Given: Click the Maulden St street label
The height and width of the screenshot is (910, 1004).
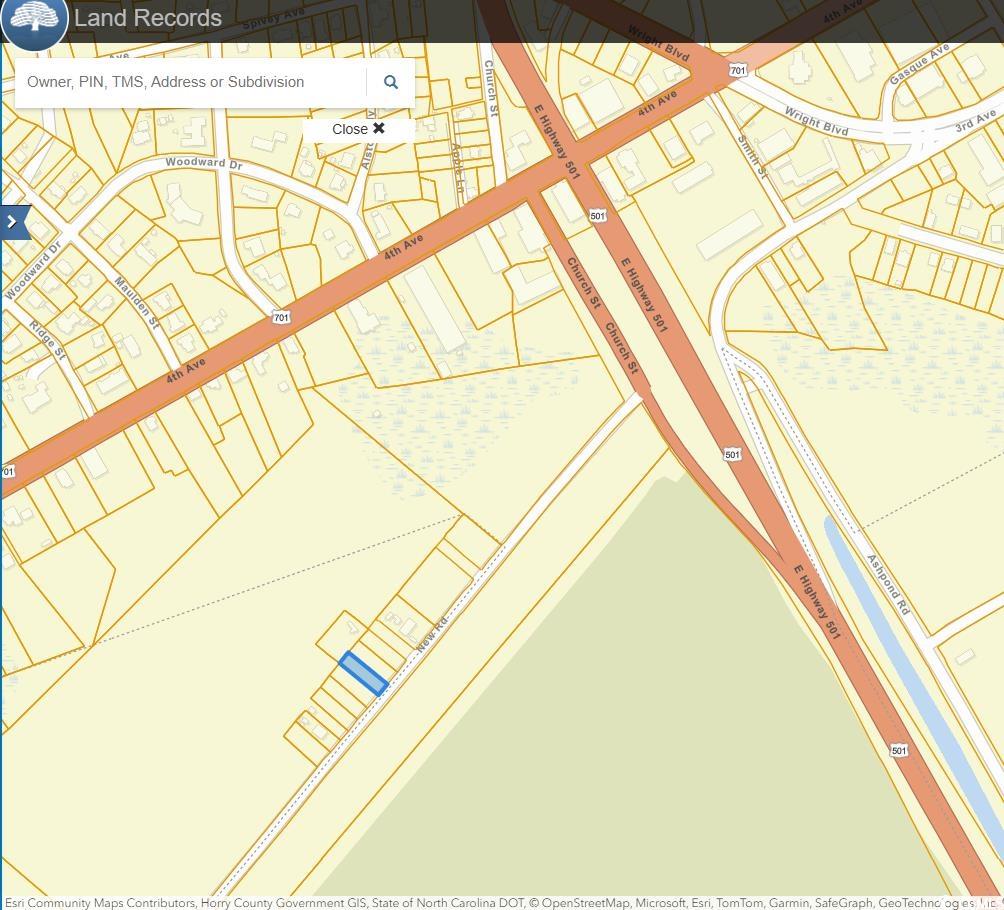Looking at the screenshot, I should pyautogui.click(x=137, y=302).
